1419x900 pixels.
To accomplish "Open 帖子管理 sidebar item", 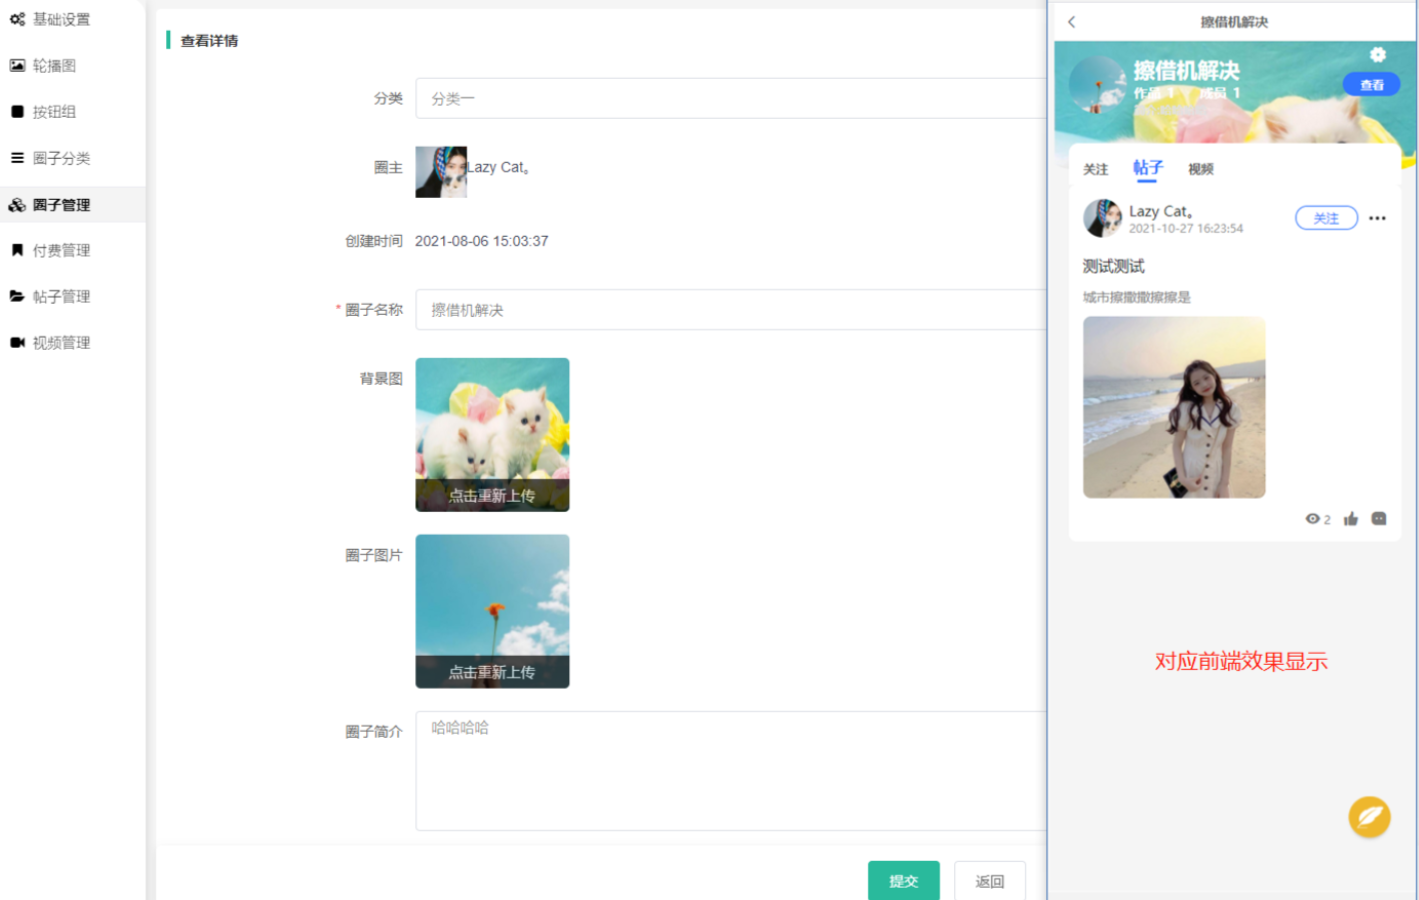I will 61,297.
